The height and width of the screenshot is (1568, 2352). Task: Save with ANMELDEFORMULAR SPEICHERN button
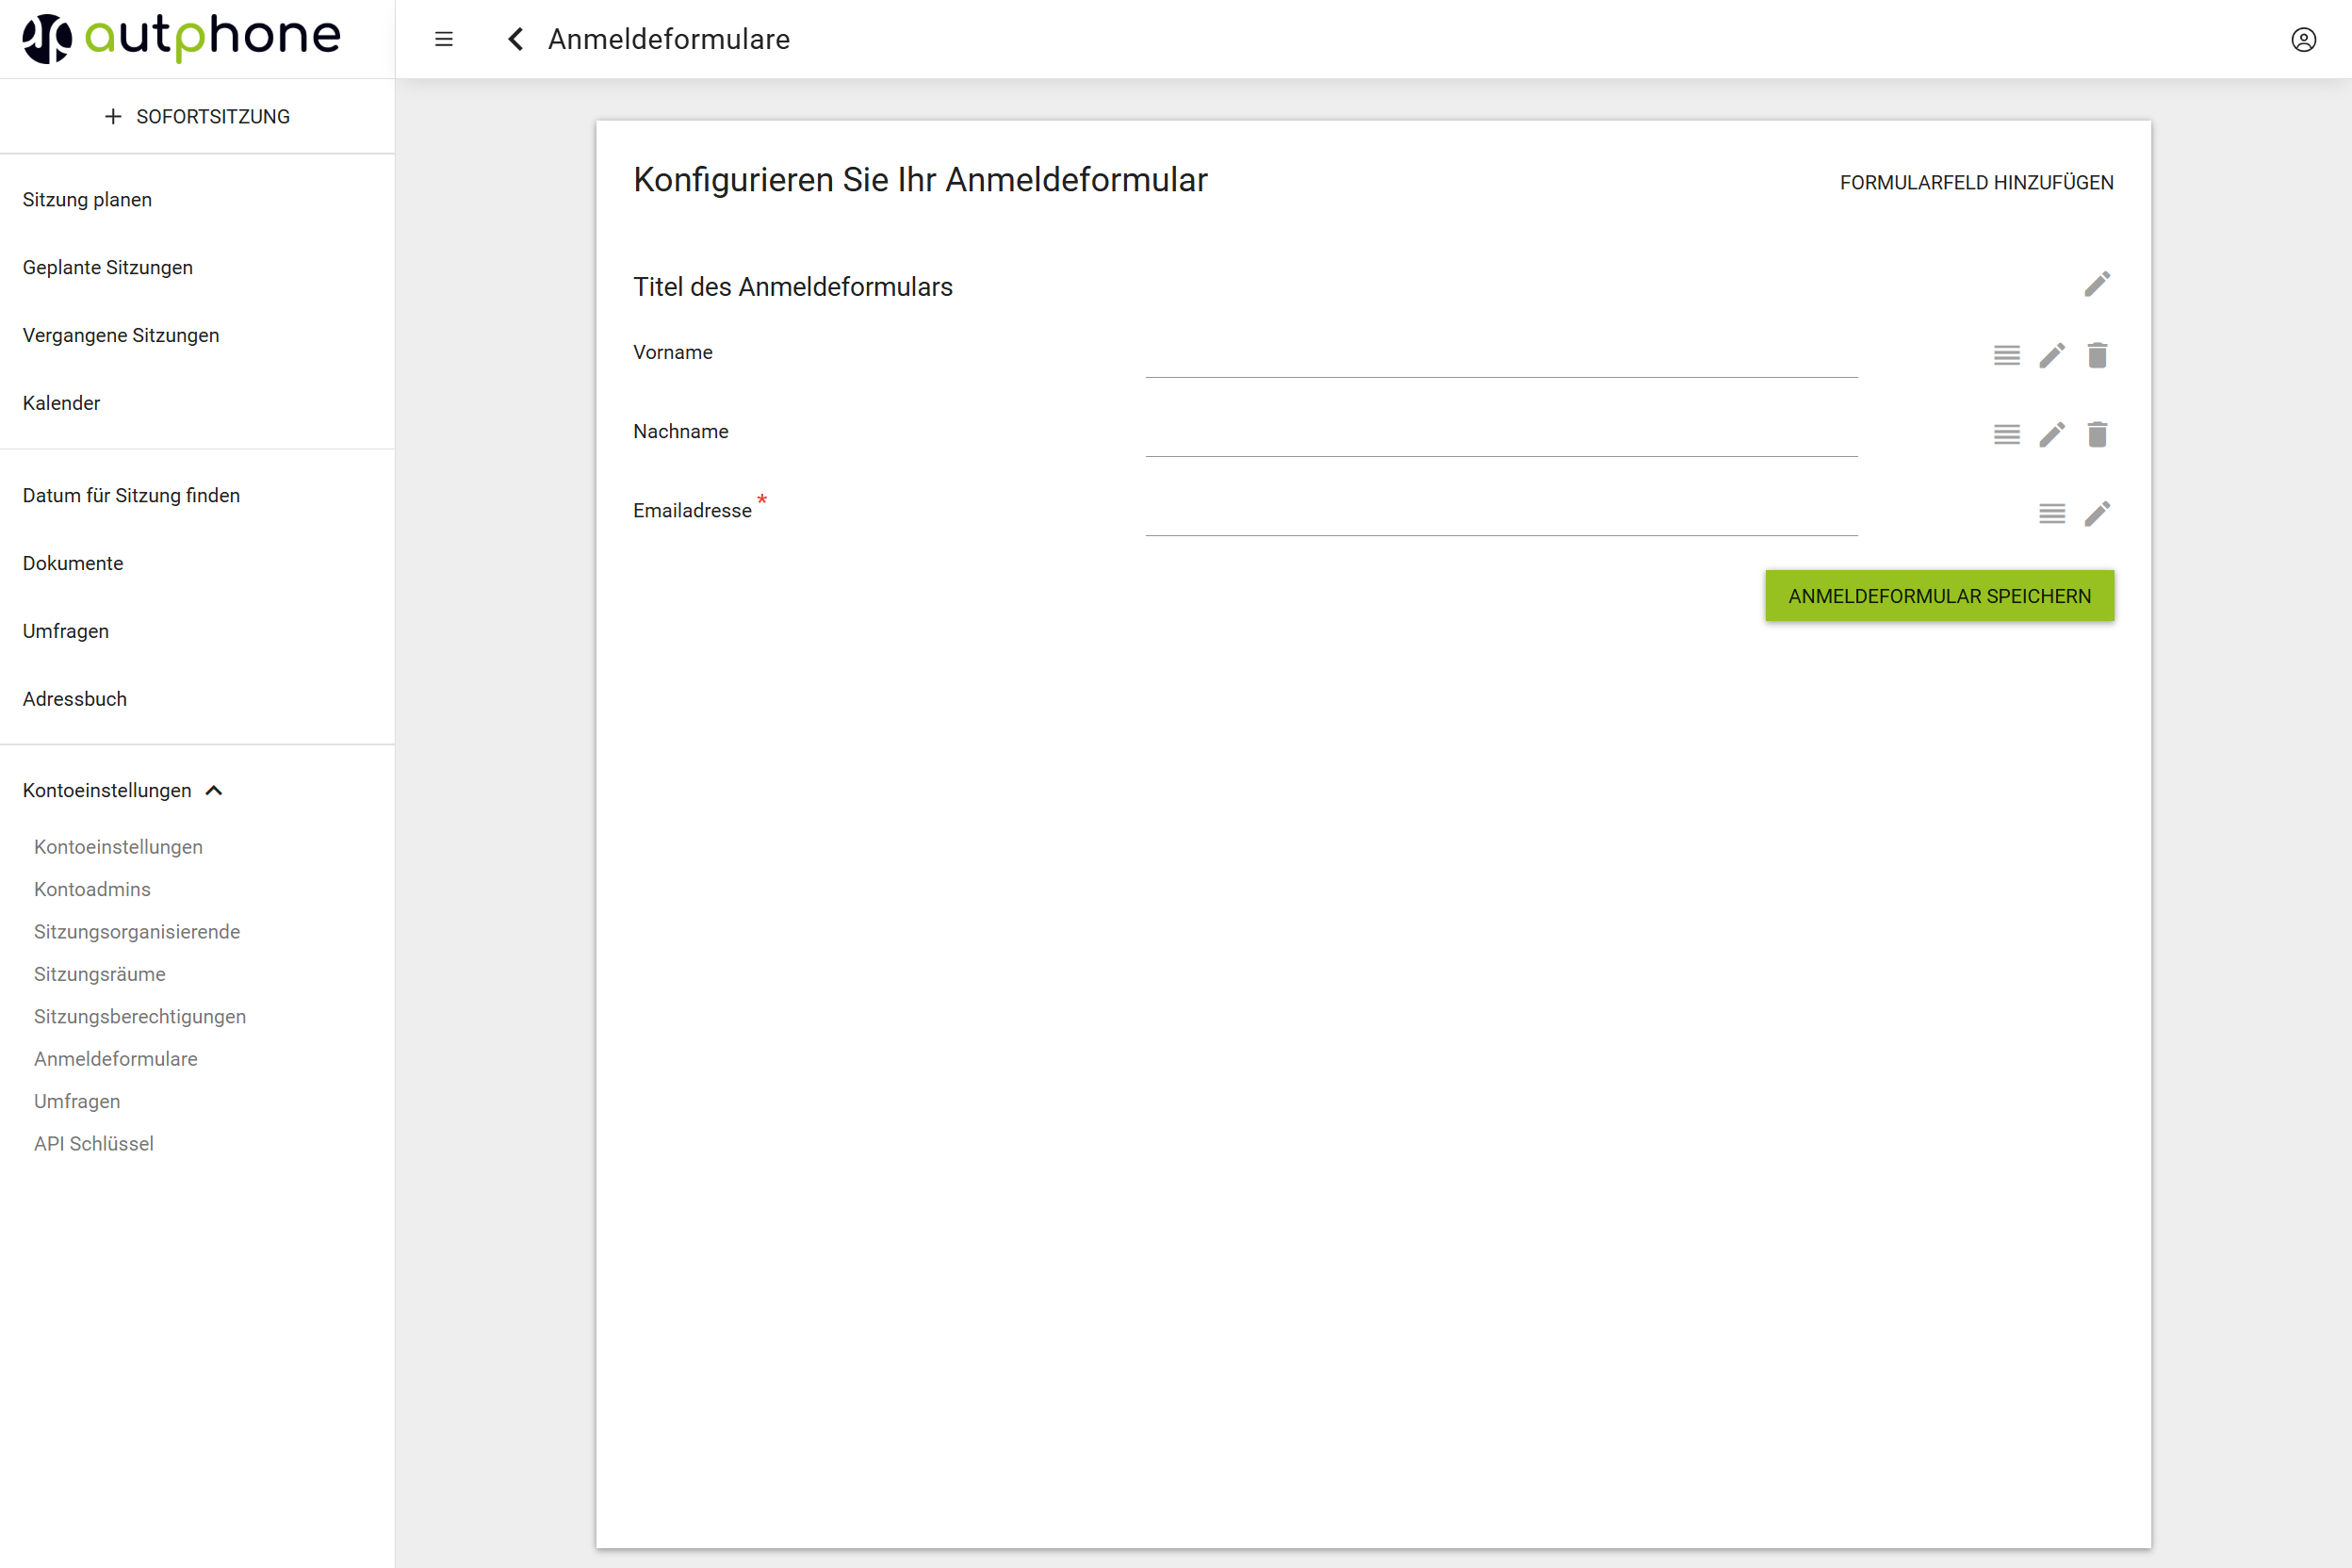pyautogui.click(x=1938, y=596)
